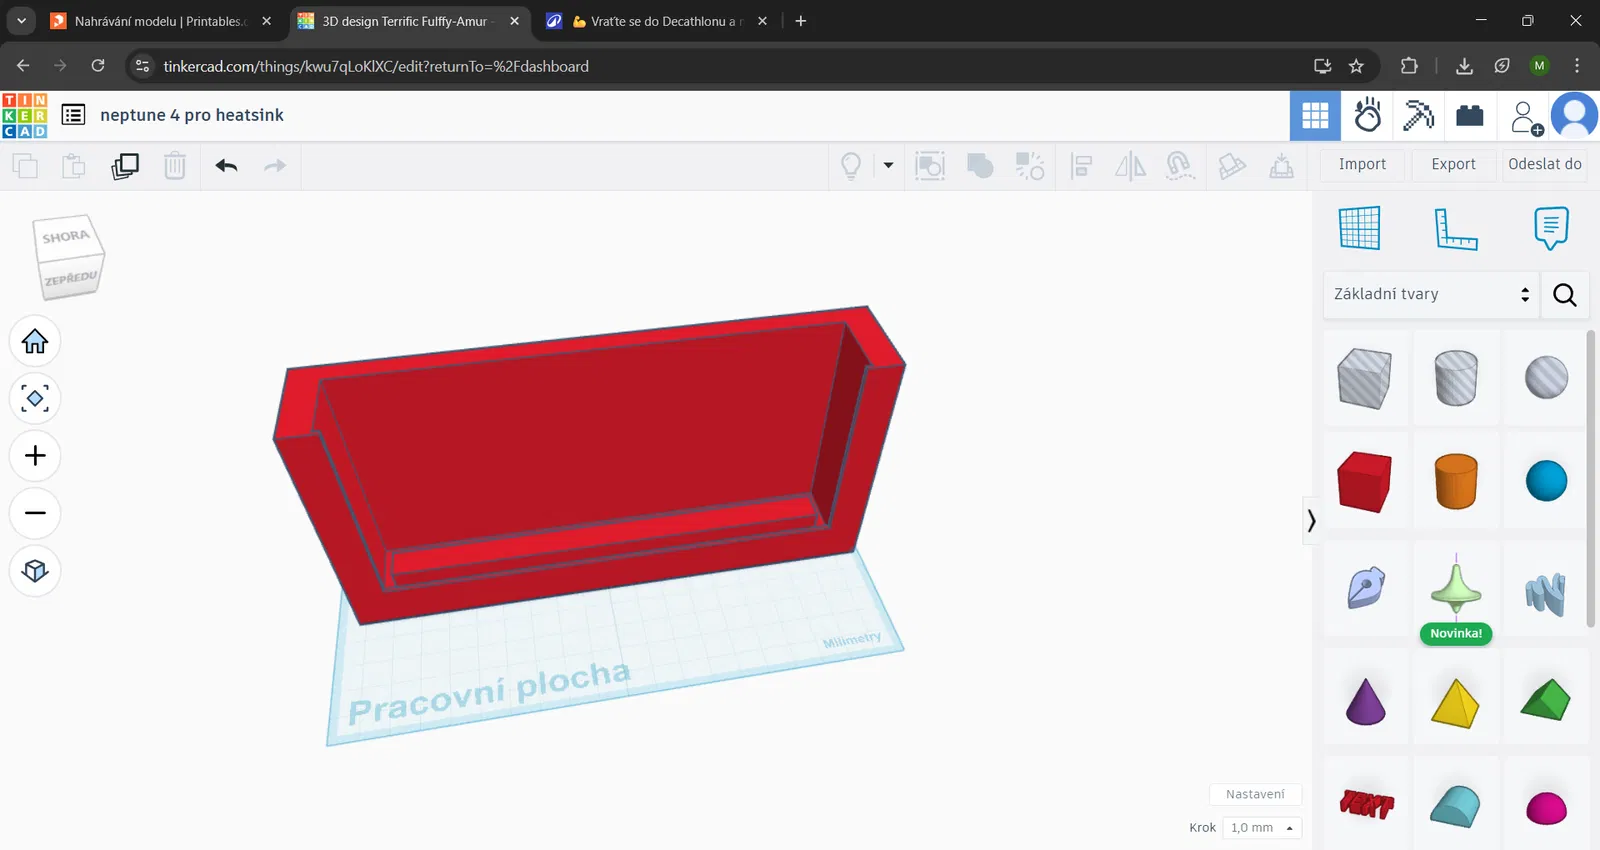Zoom in with the plus button
The image size is (1600, 850).
coord(35,456)
